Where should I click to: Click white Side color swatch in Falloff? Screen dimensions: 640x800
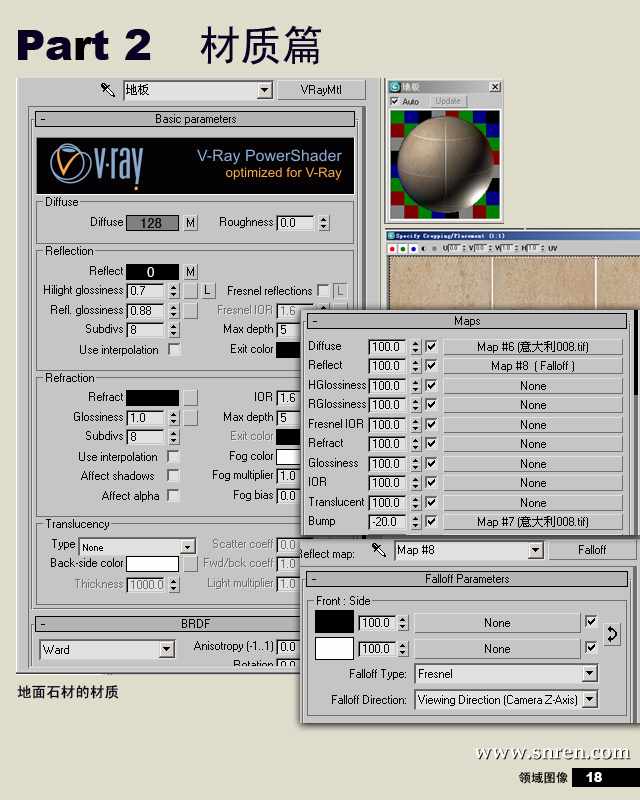coord(334,648)
